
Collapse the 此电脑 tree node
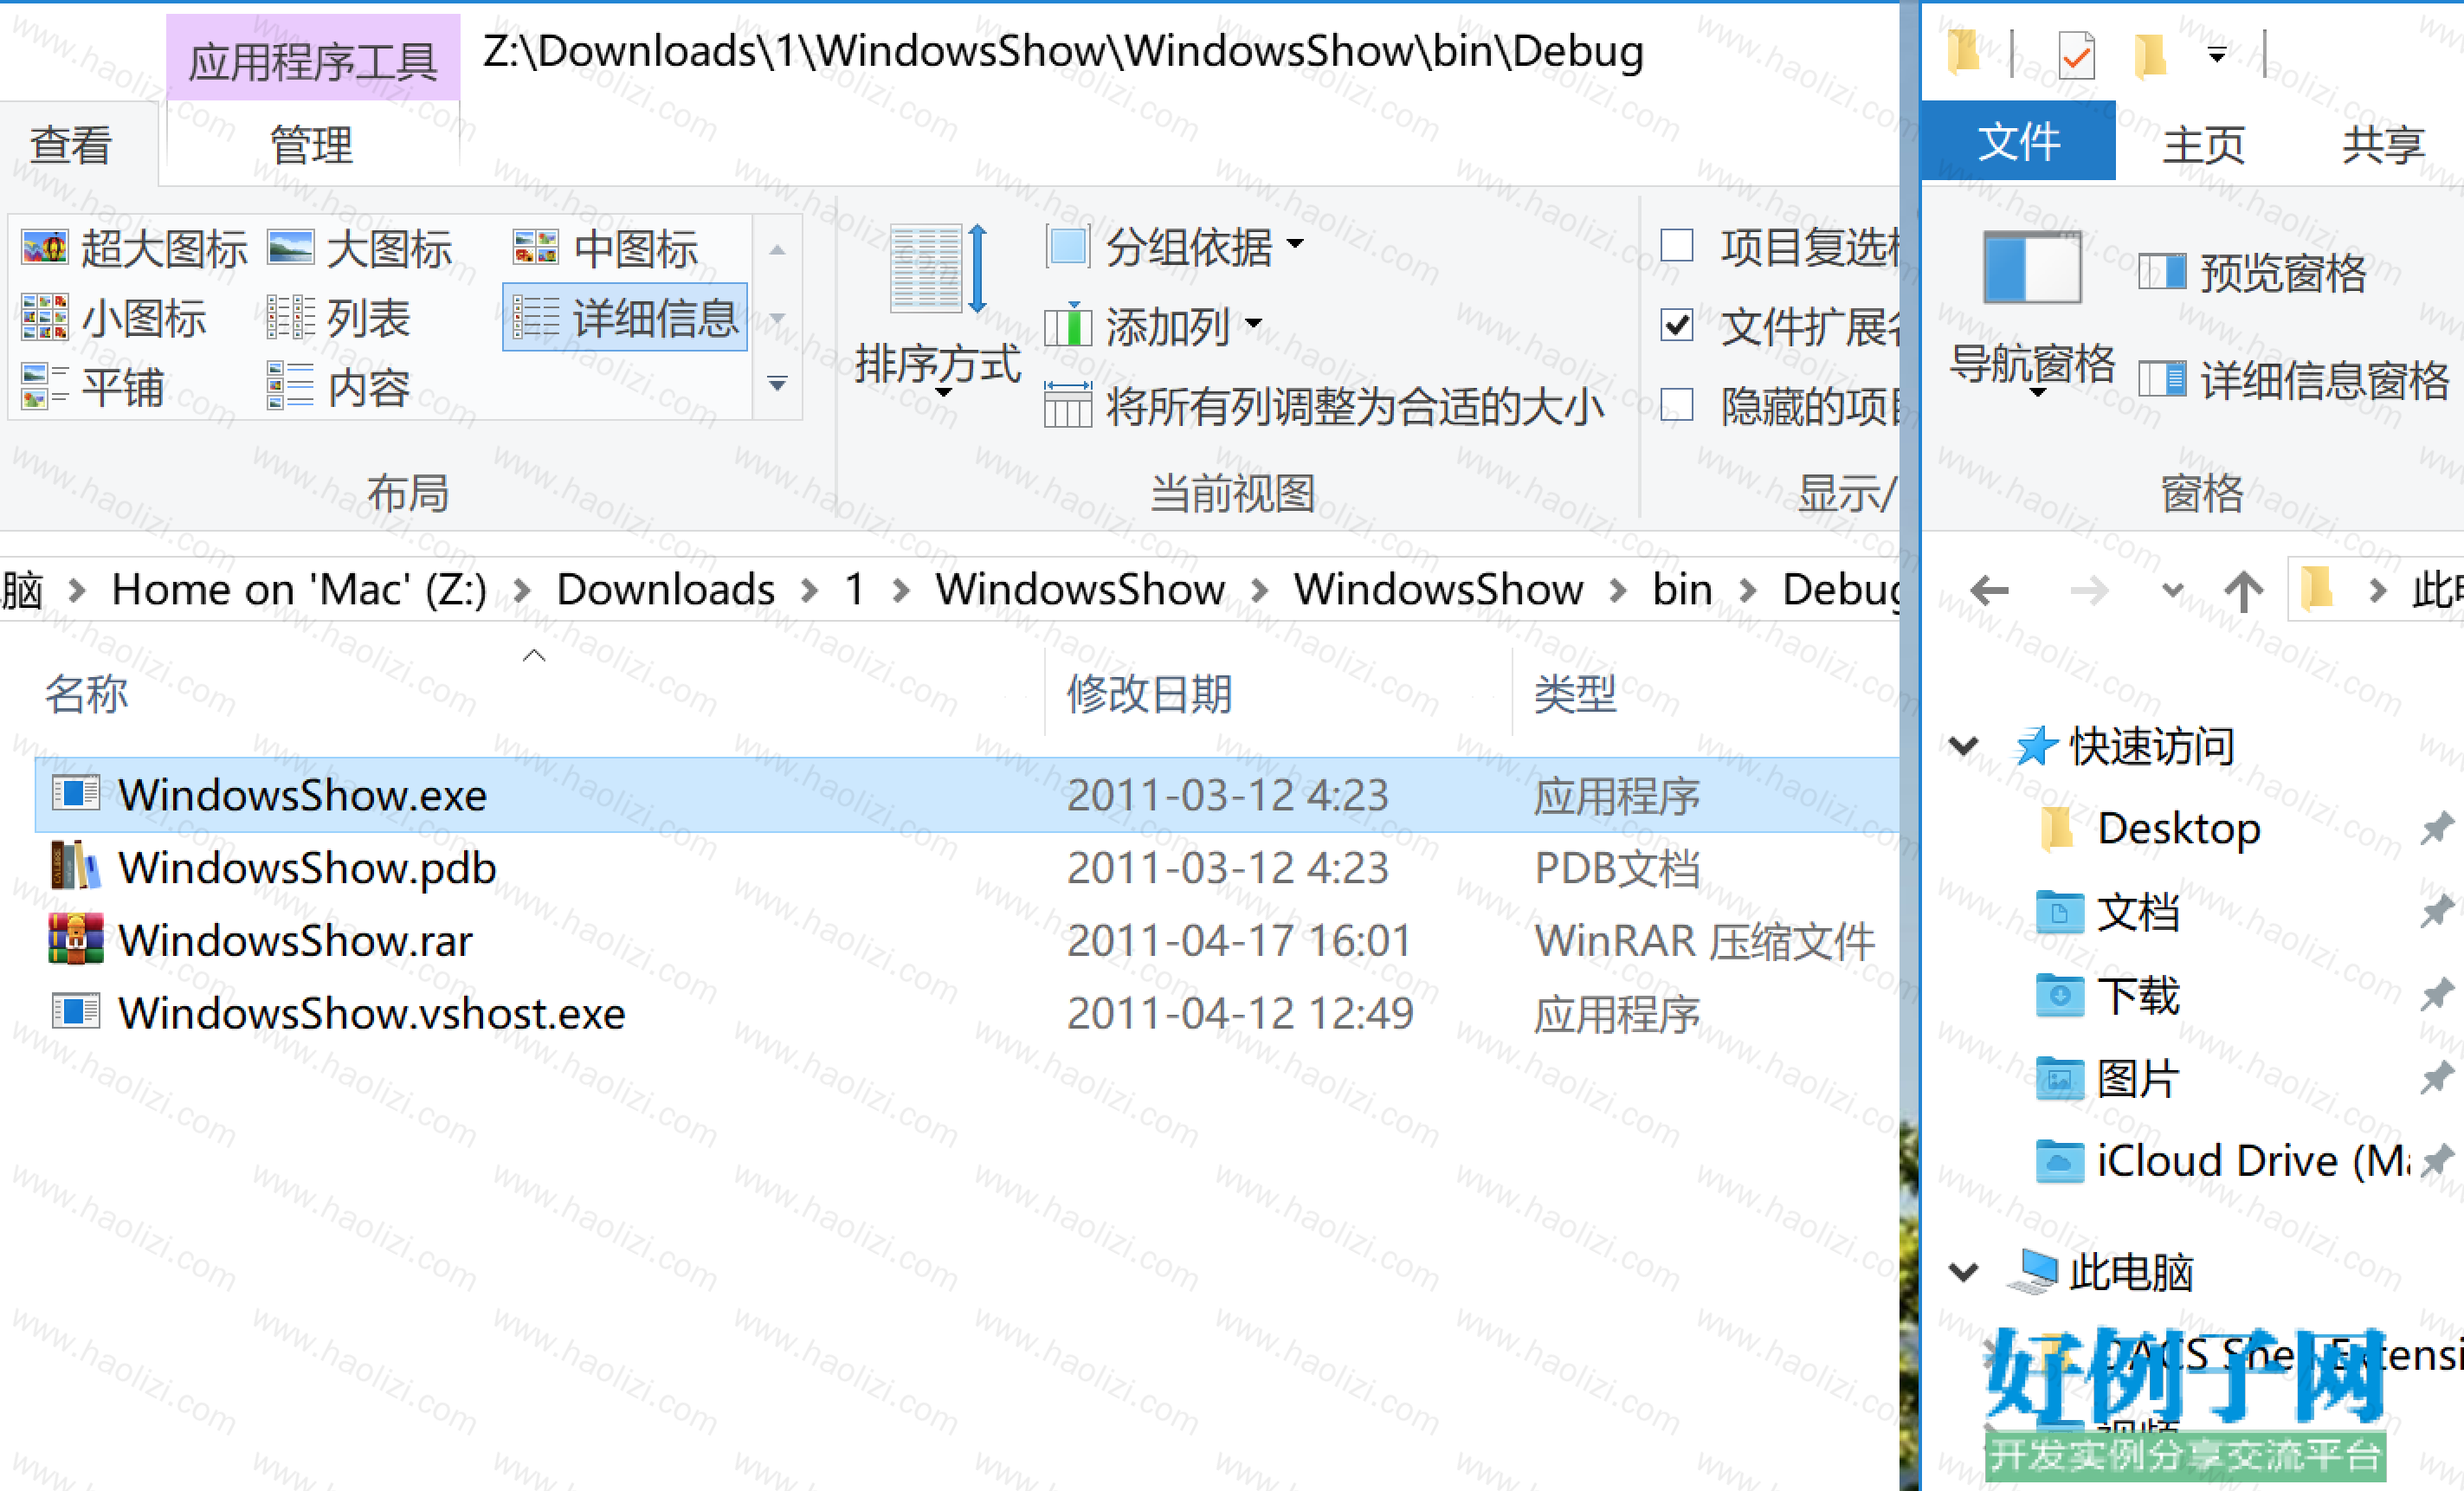point(1964,1272)
